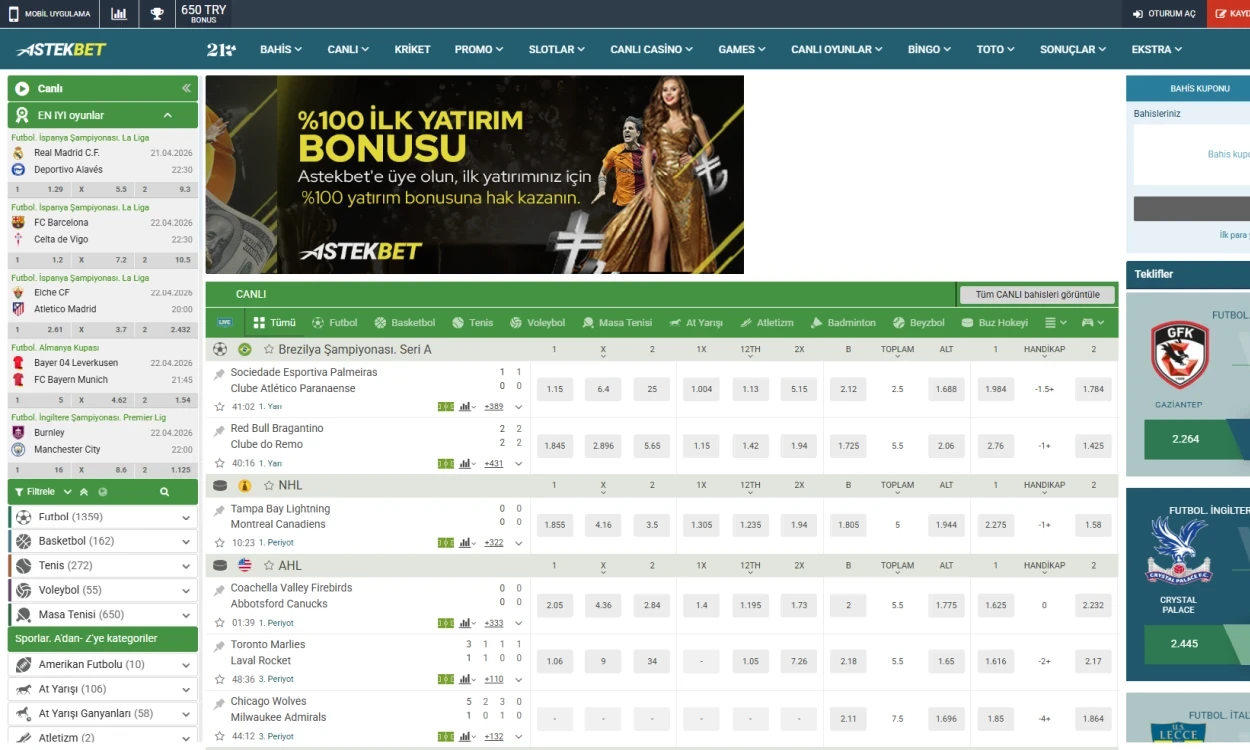The height and width of the screenshot is (750, 1250).
Task: Bet on 1.15 home odds for Palmeiras
Action: pyautogui.click(x=555, y=389)
